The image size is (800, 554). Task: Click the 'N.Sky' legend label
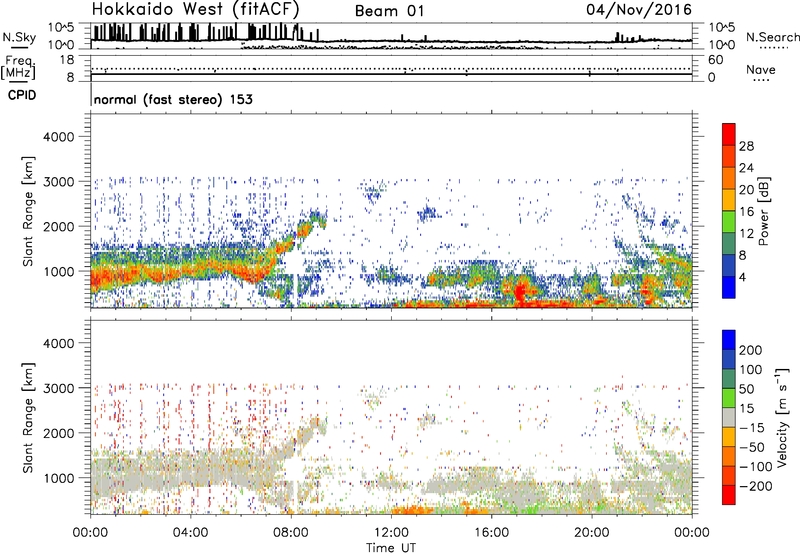point(19,37)
